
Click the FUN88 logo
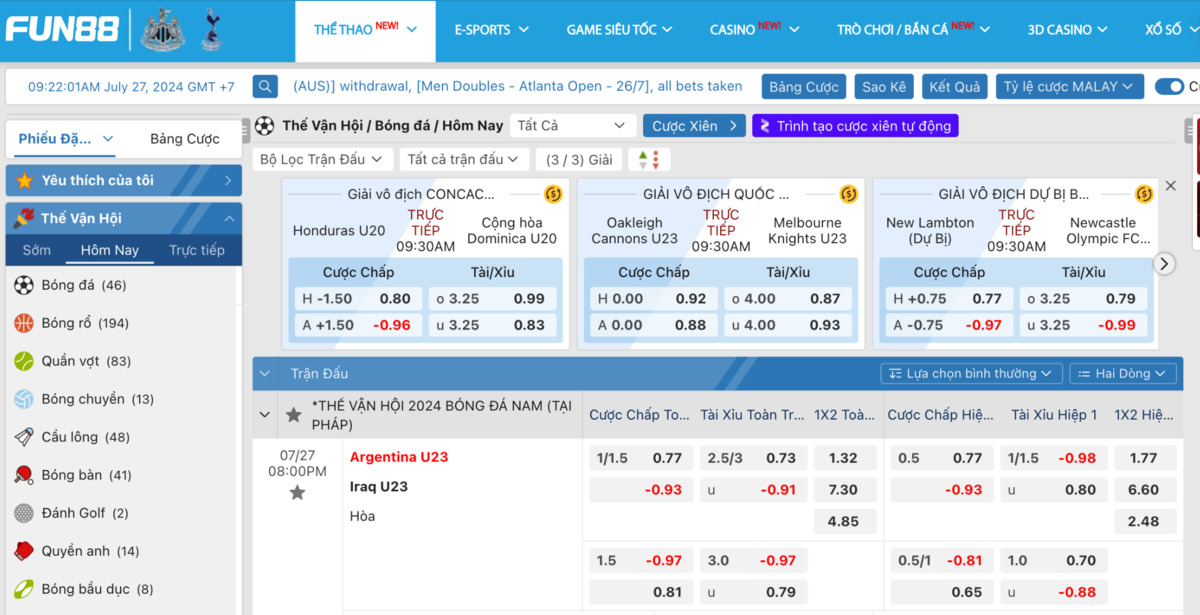(62, 29)
